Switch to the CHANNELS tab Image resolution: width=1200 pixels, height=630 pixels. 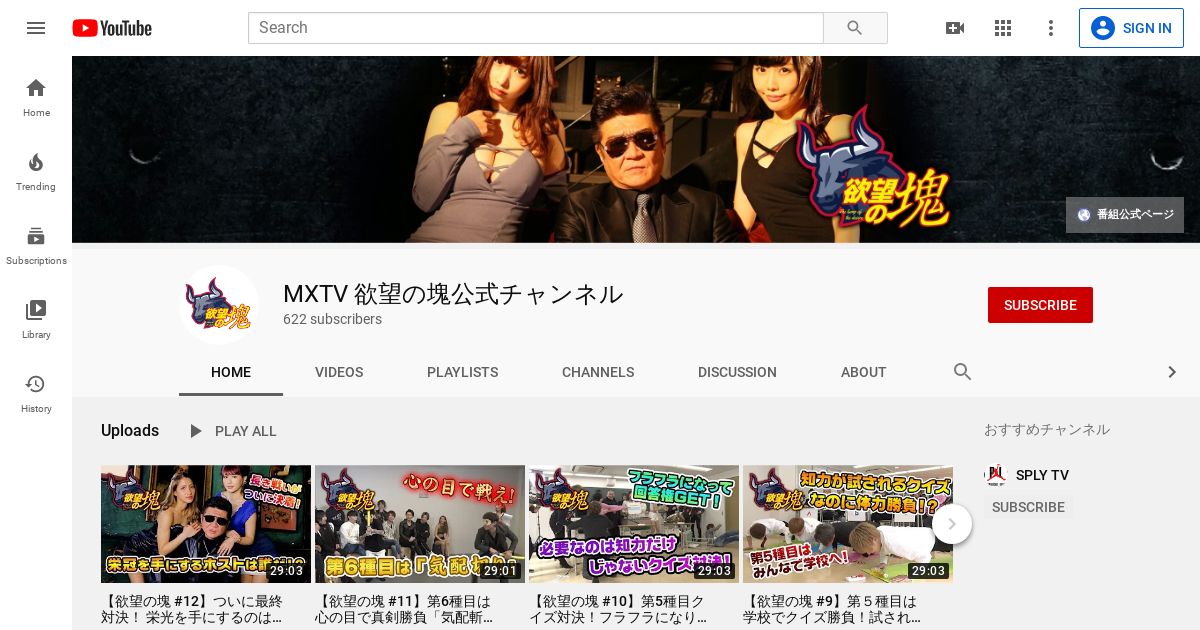(598, 372)
